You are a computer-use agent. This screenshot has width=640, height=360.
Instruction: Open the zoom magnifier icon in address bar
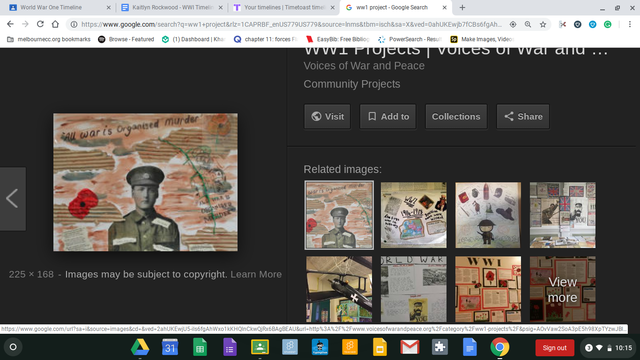tap(528, 24)
